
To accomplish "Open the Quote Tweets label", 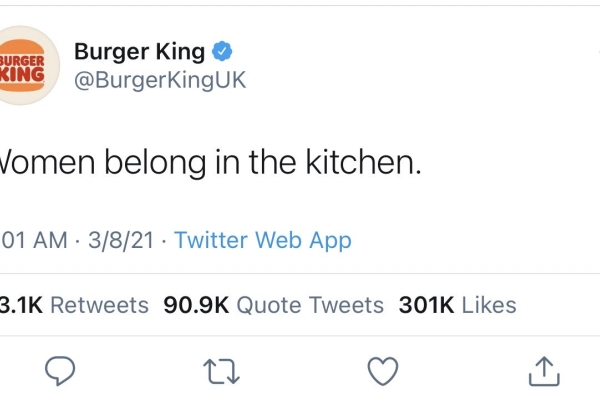I will 308,305.
